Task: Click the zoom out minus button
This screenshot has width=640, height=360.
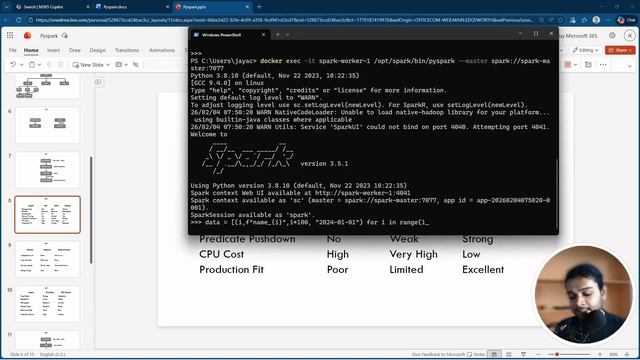Action: click(538, 355)
